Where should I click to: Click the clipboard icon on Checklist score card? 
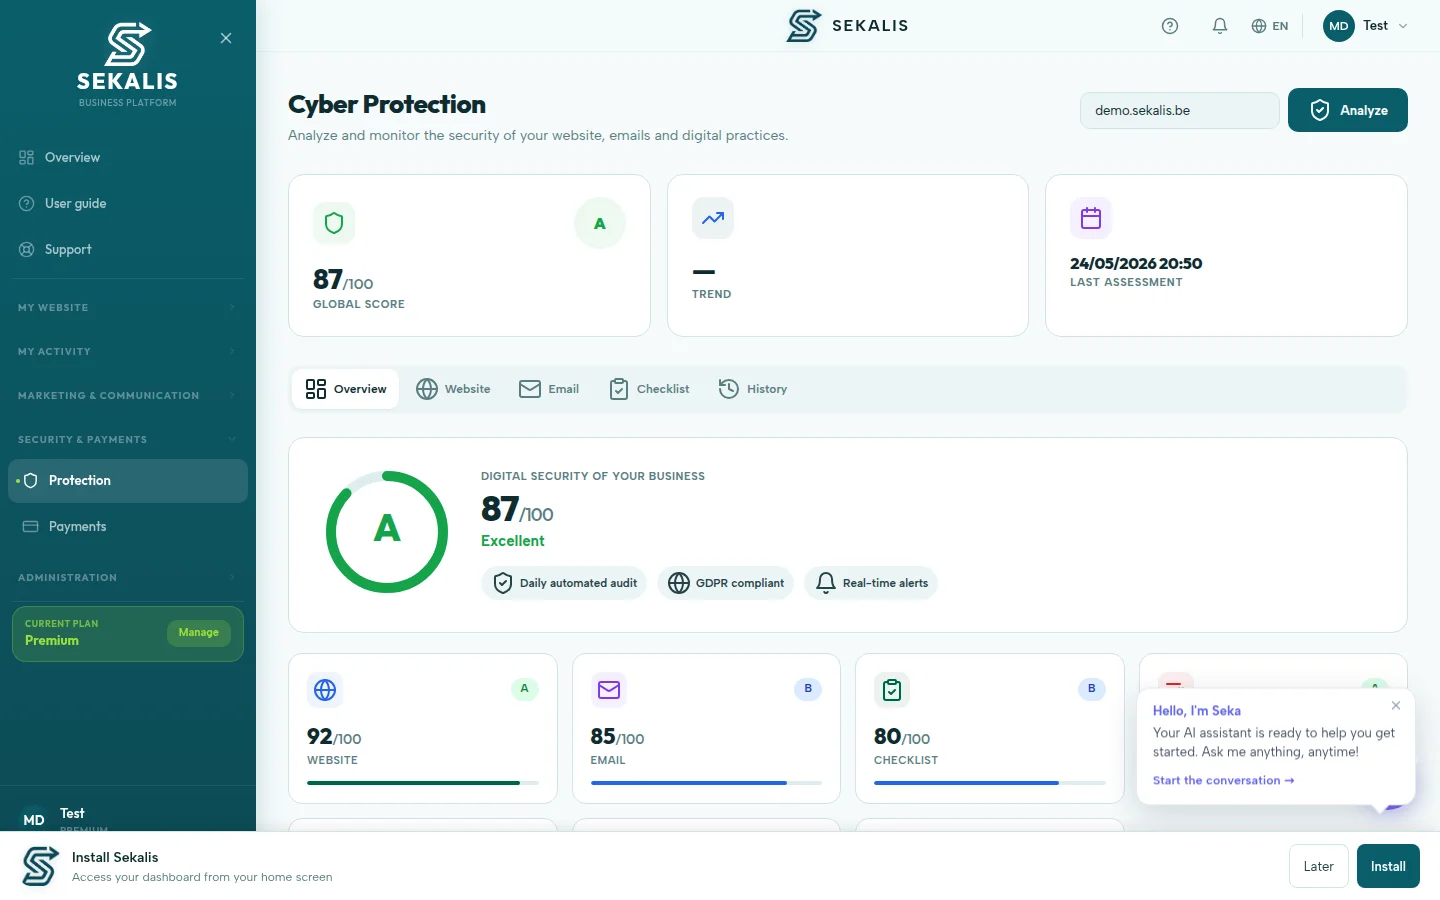[x=892, y=690]
